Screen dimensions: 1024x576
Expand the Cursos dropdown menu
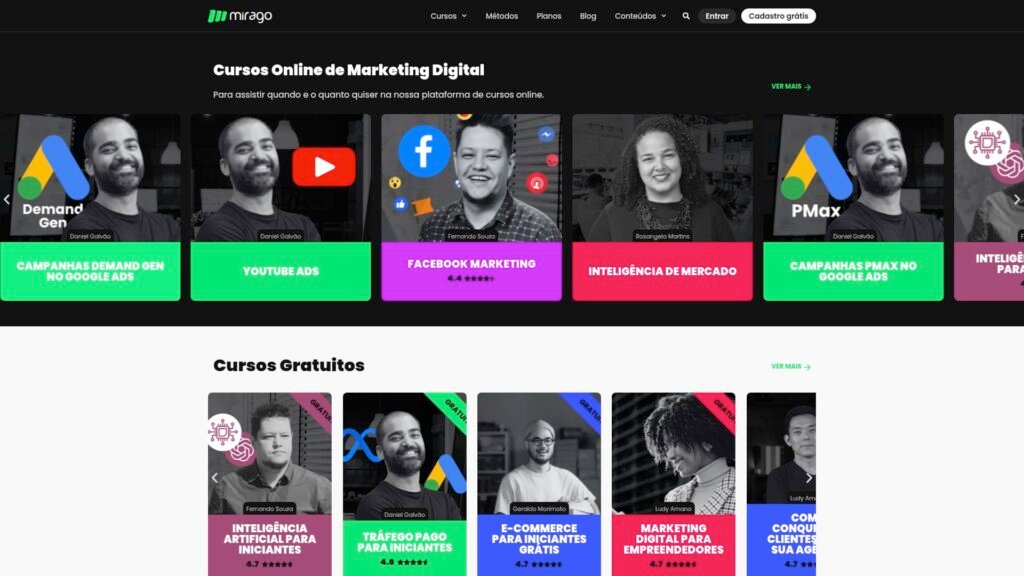[x=448, y=16]
